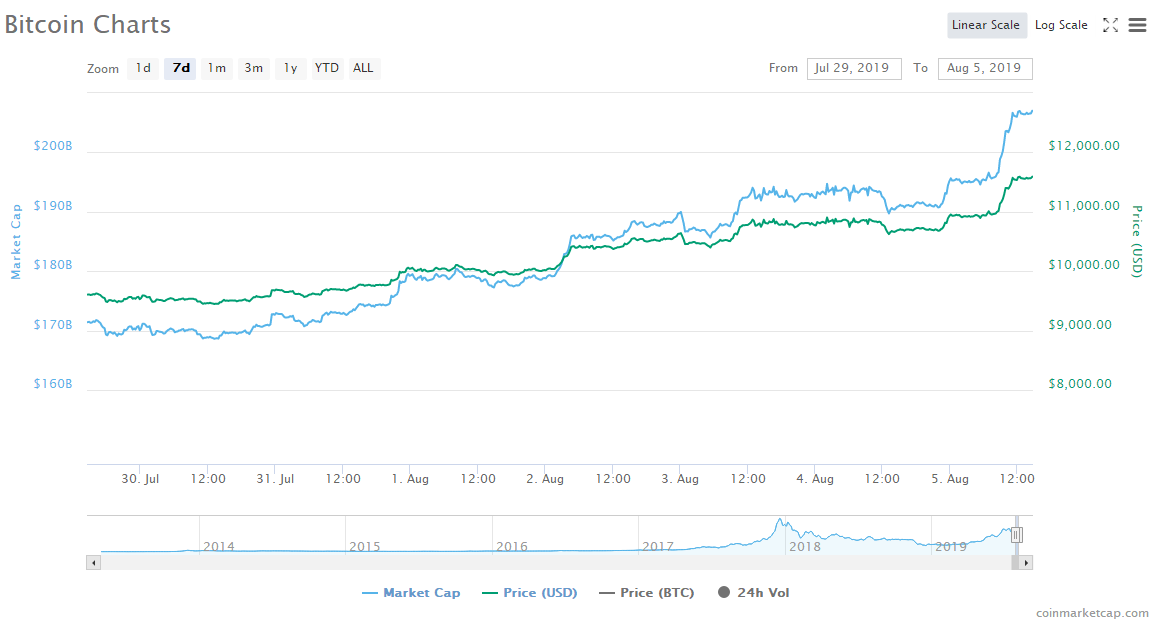Show ALL time data range

point(363,68)
